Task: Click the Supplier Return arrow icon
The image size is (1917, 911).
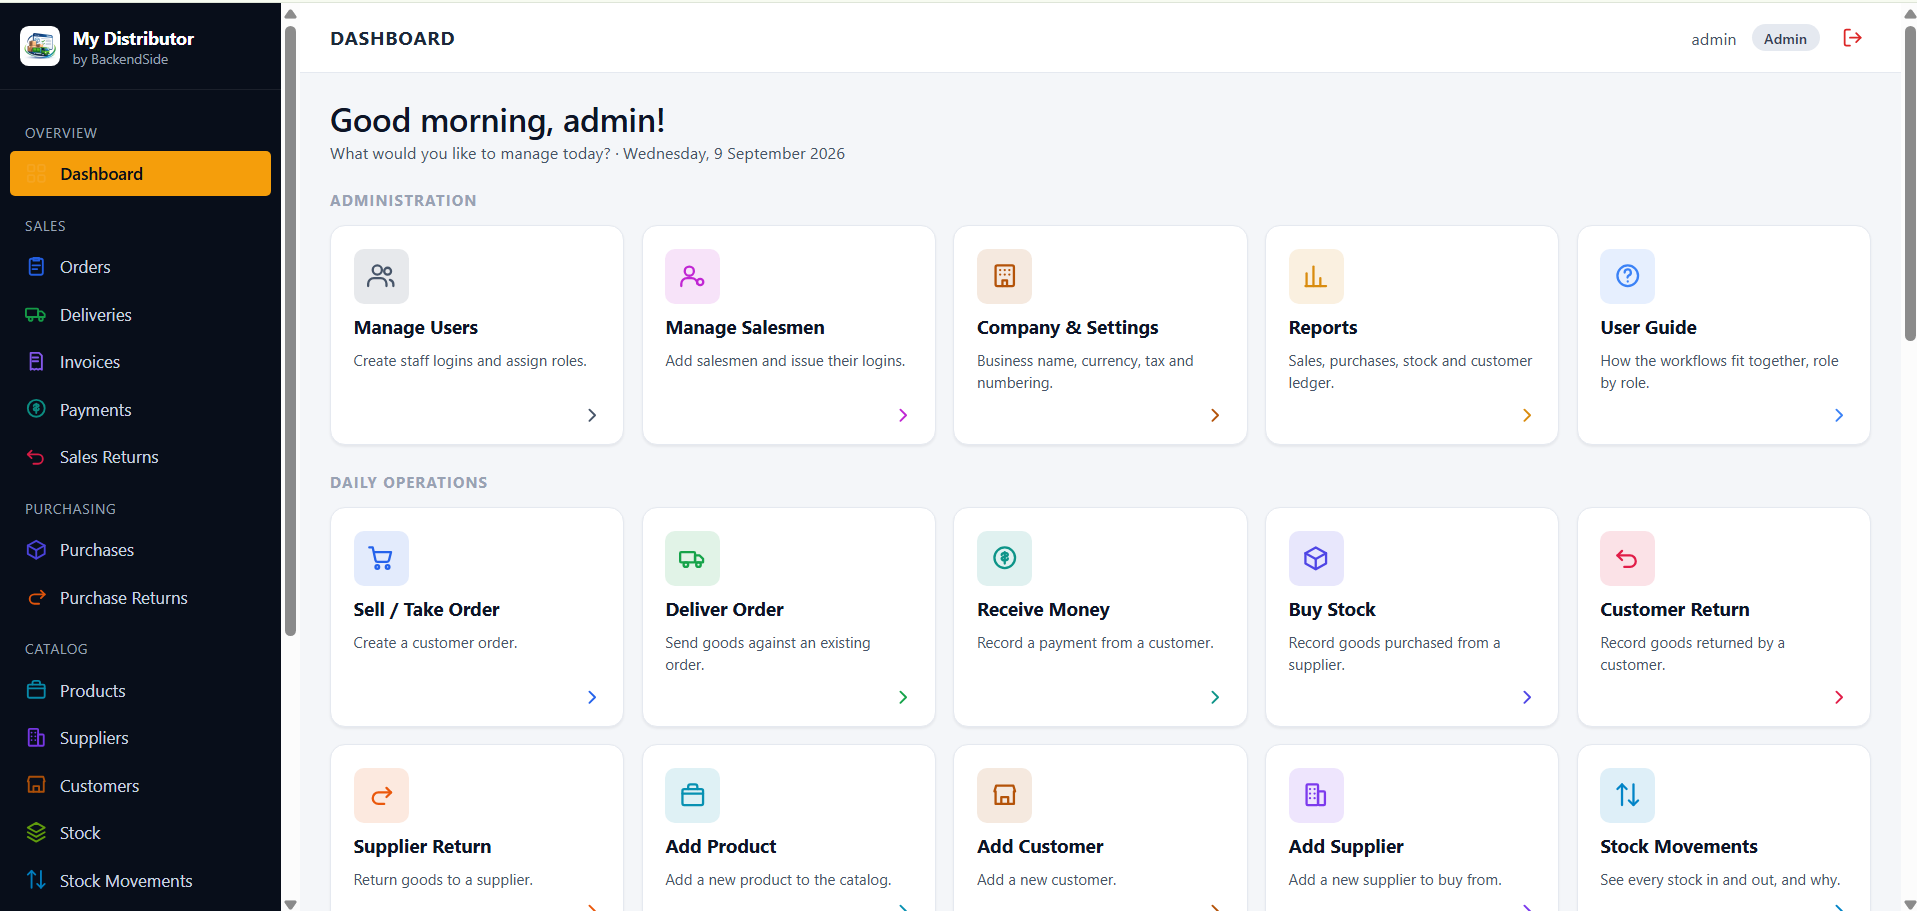Action: pos(381,795)
